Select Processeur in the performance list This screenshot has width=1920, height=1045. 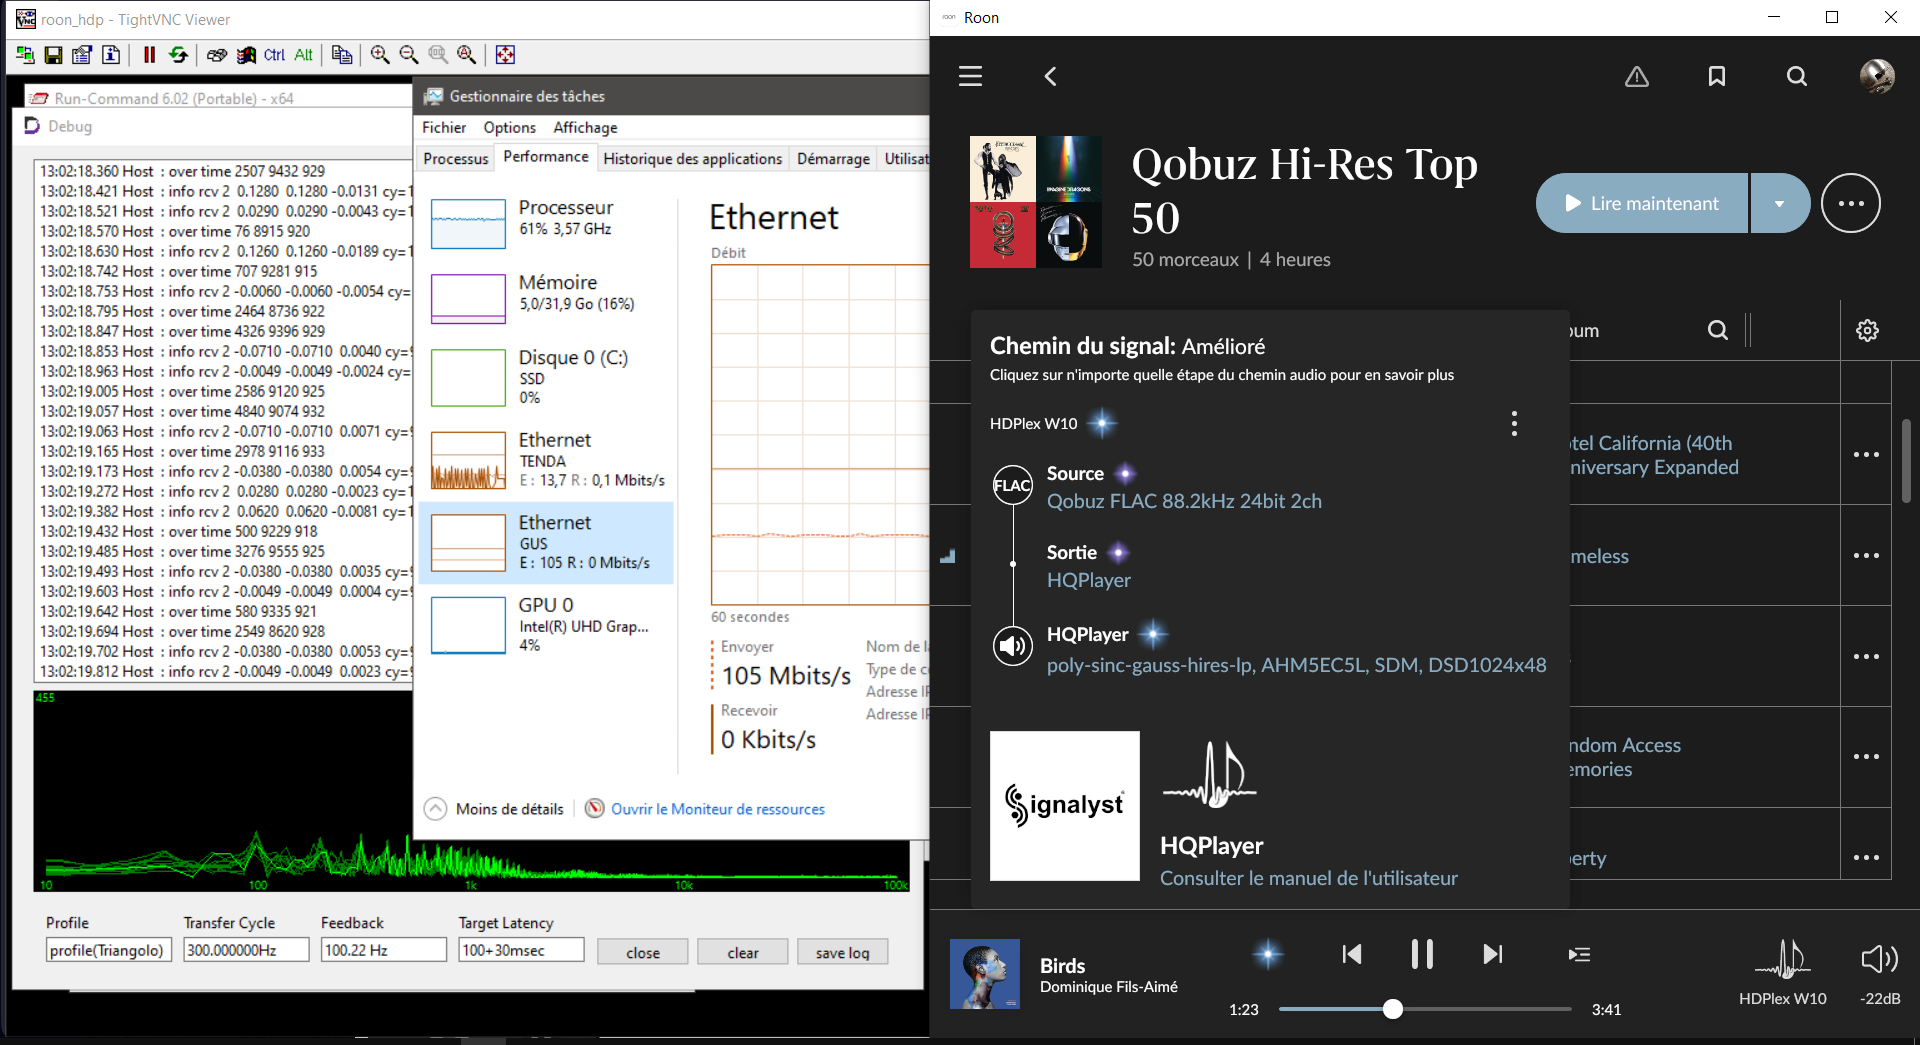[546, 222]
